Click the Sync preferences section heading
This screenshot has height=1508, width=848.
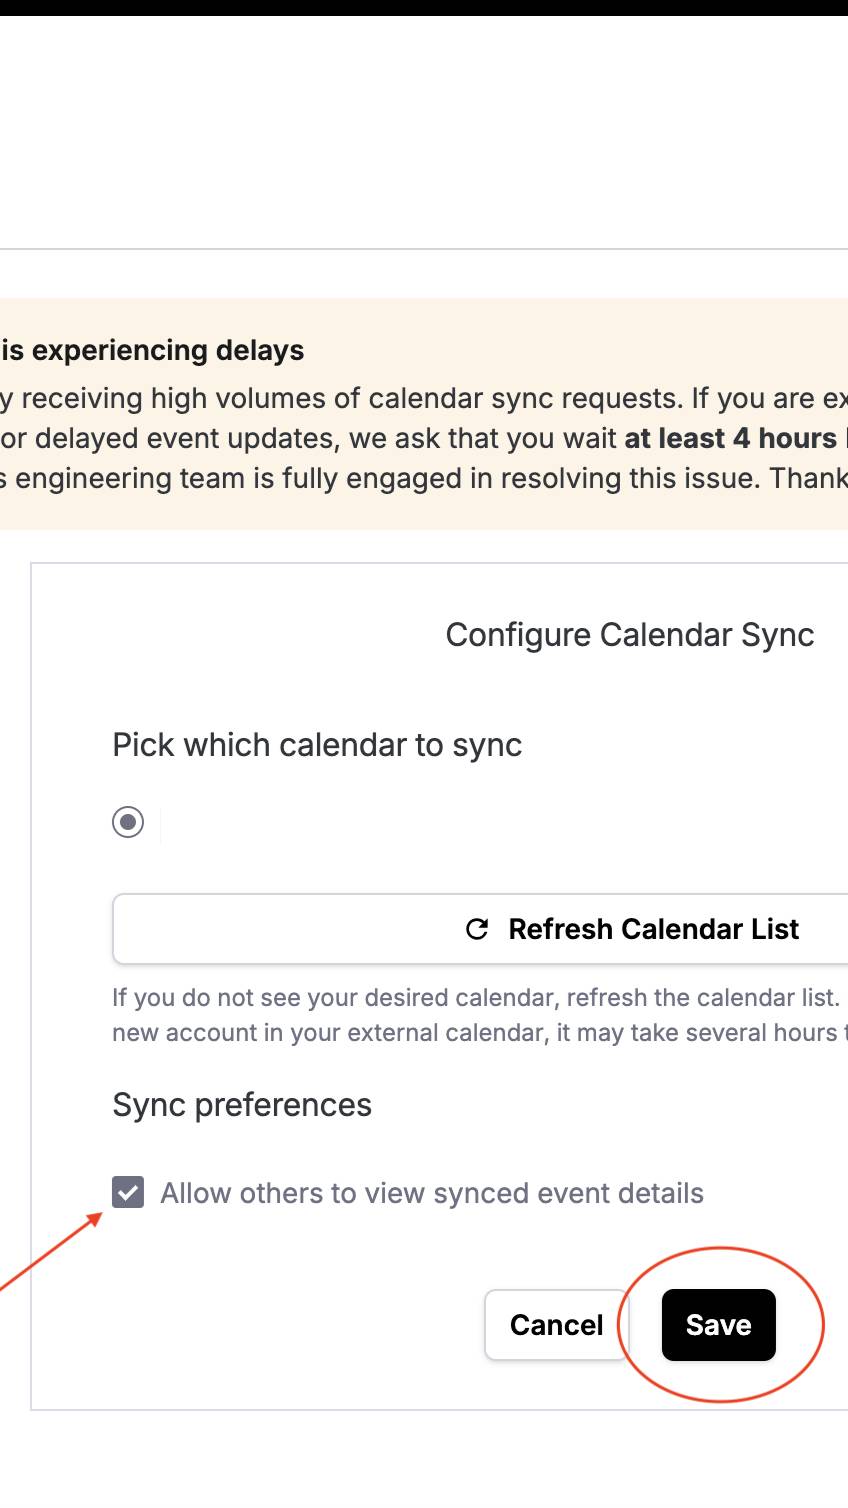click(x=242, y=1104)
